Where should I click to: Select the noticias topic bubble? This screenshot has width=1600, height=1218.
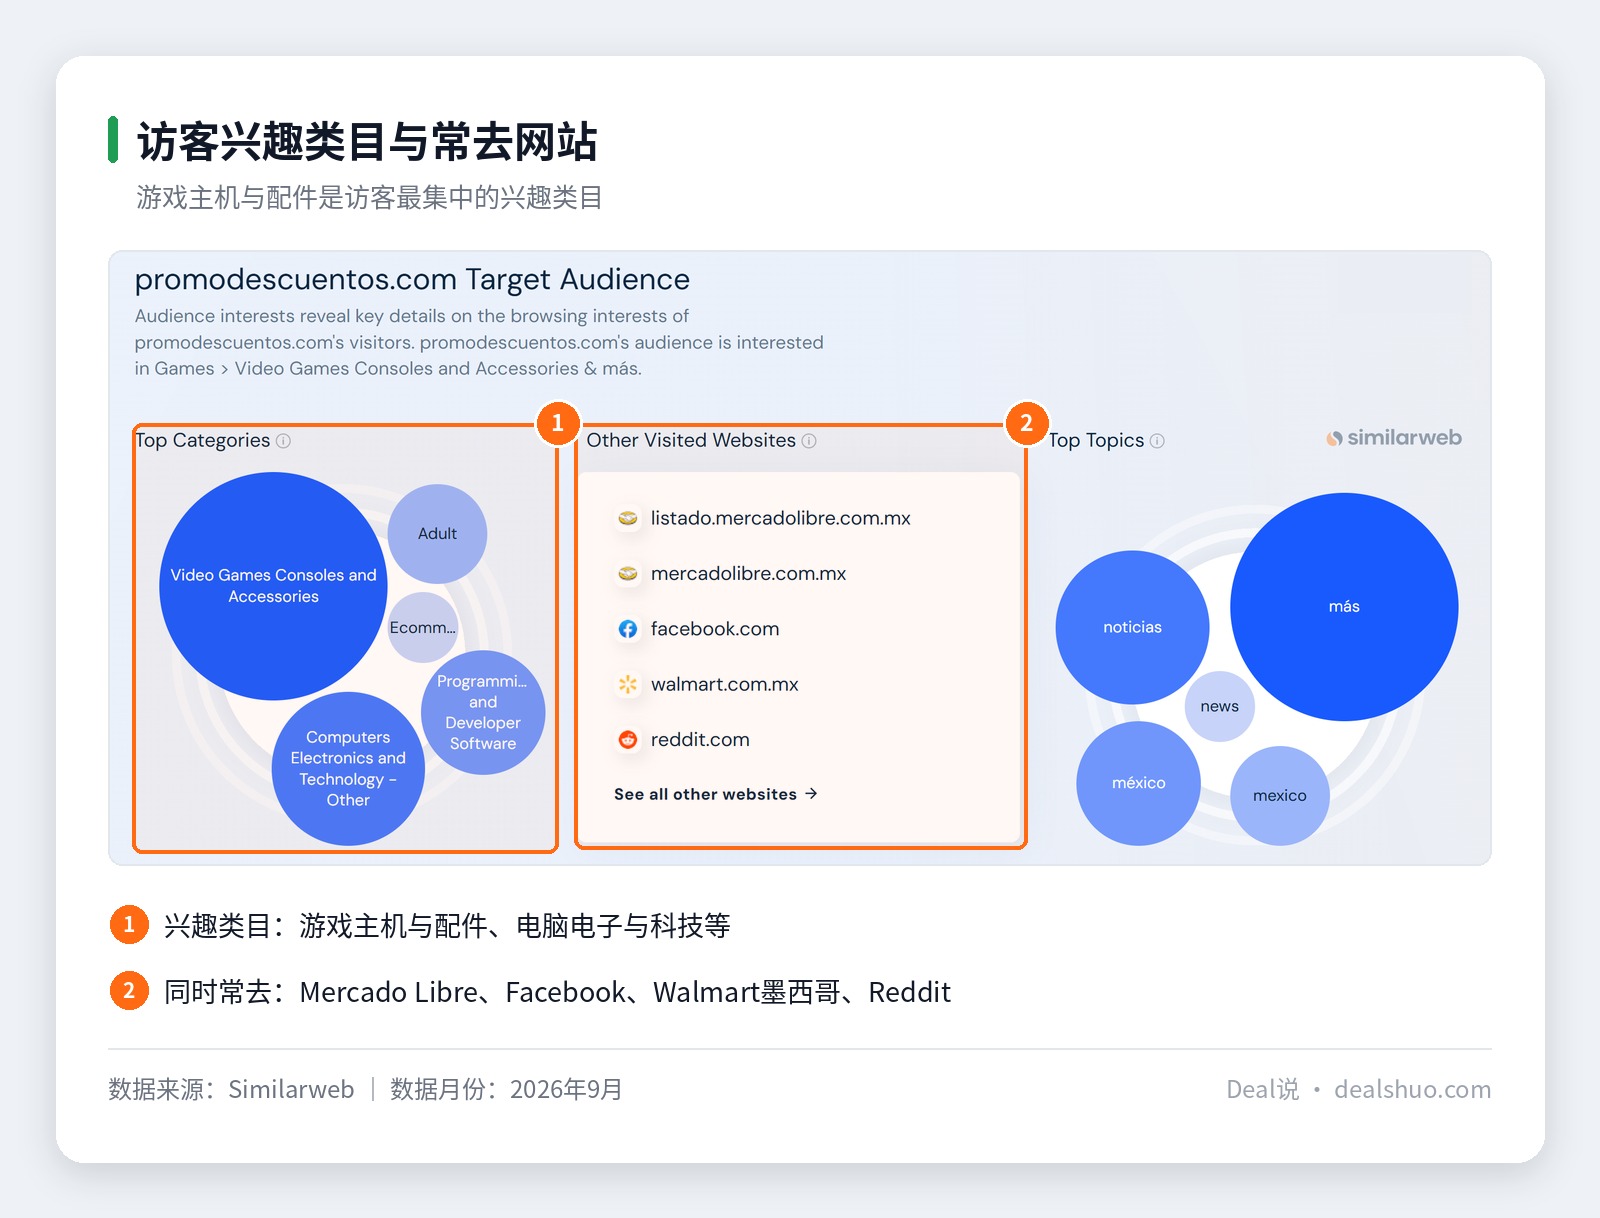[1132, 628]
